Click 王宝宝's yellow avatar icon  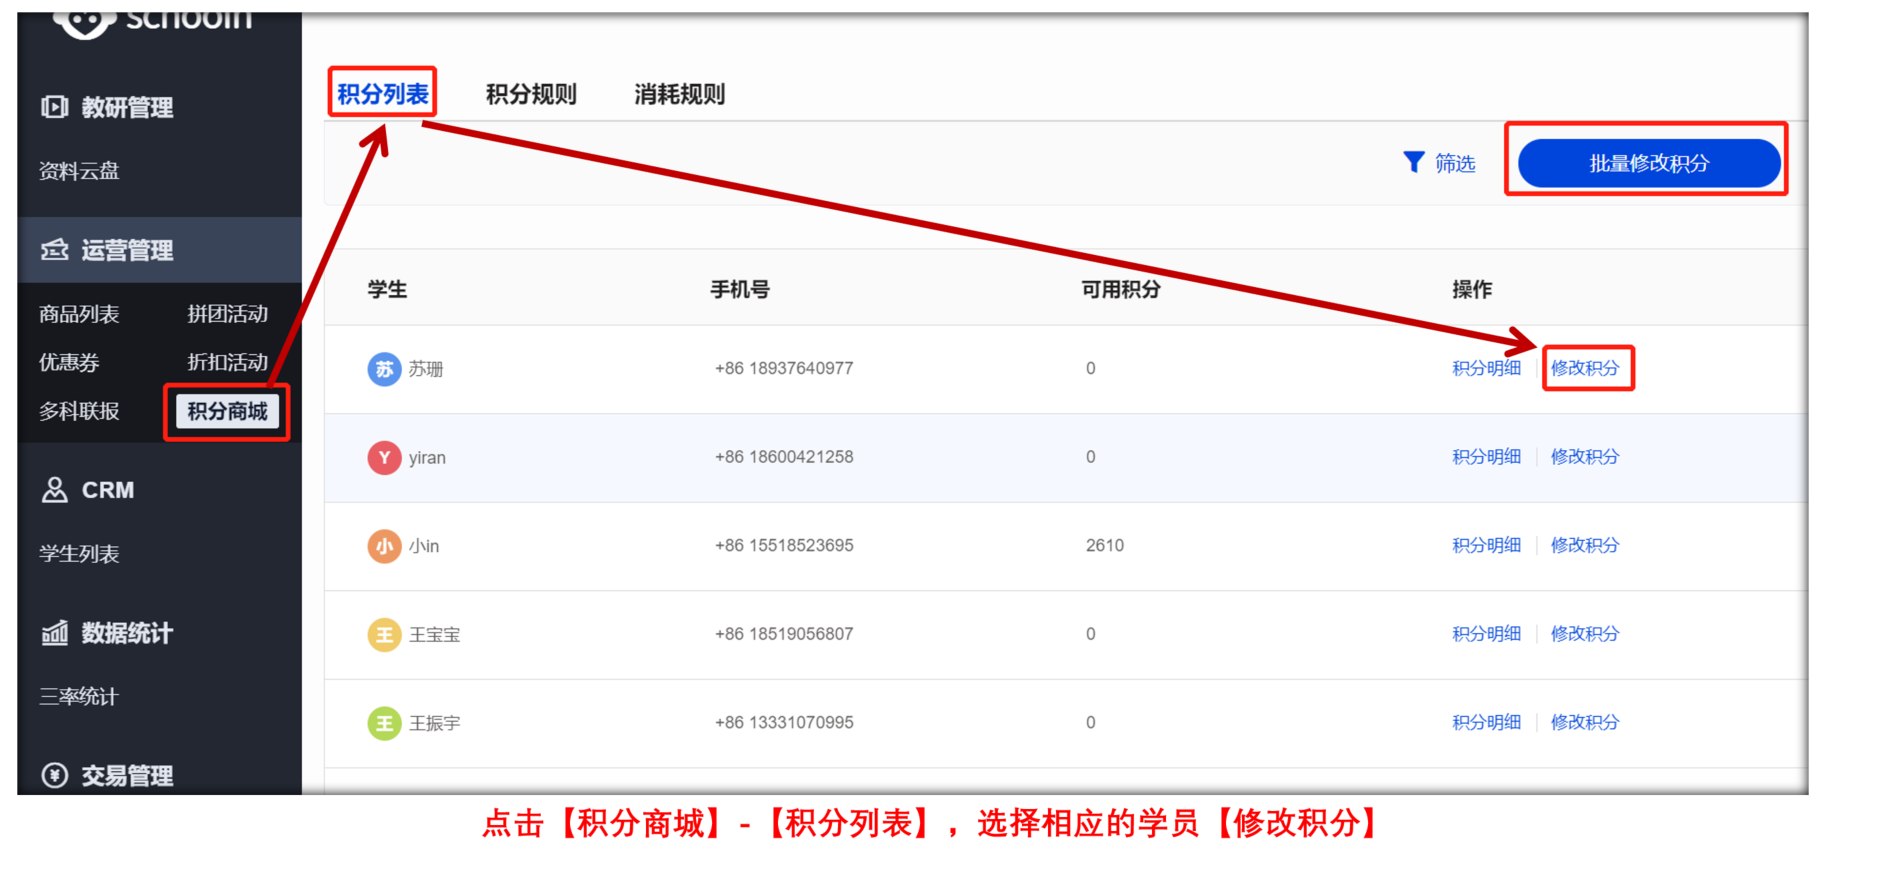pyautogui.click(x=384, y=635)
